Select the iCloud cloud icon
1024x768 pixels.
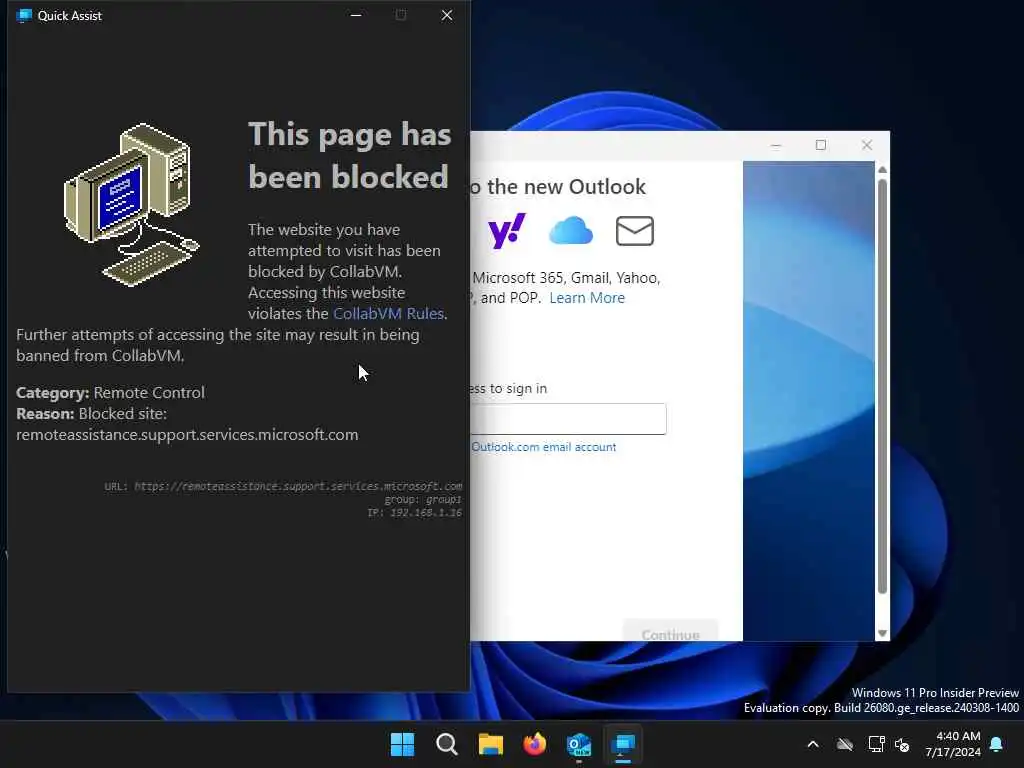(571, 231)
